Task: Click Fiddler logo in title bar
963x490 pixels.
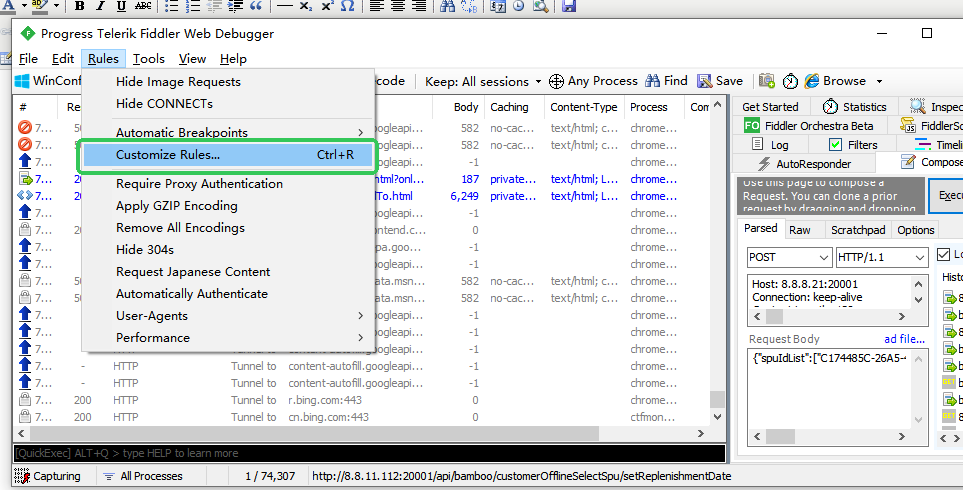Action: point(28,33)
